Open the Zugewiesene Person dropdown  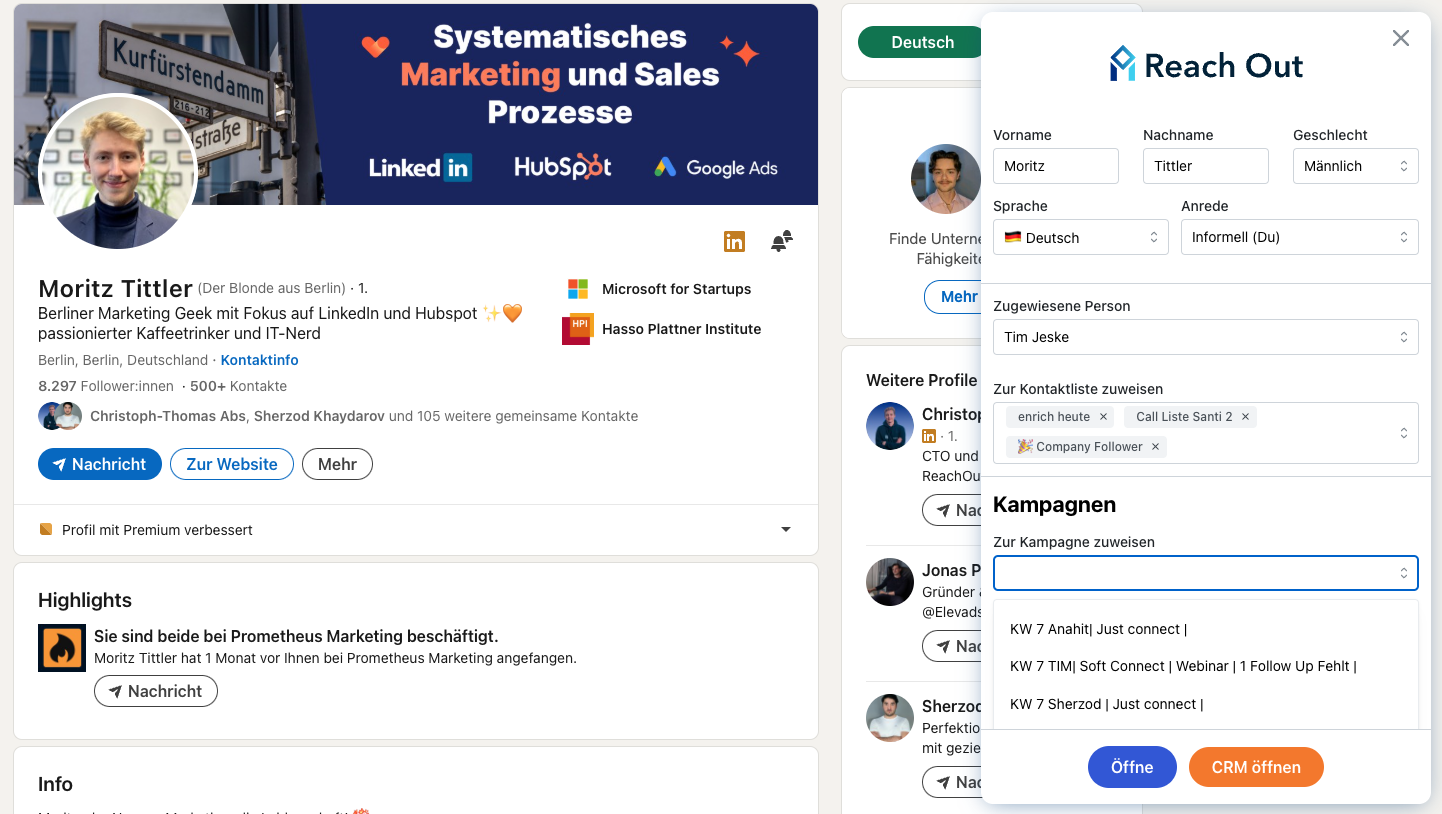coord(1205,337)
